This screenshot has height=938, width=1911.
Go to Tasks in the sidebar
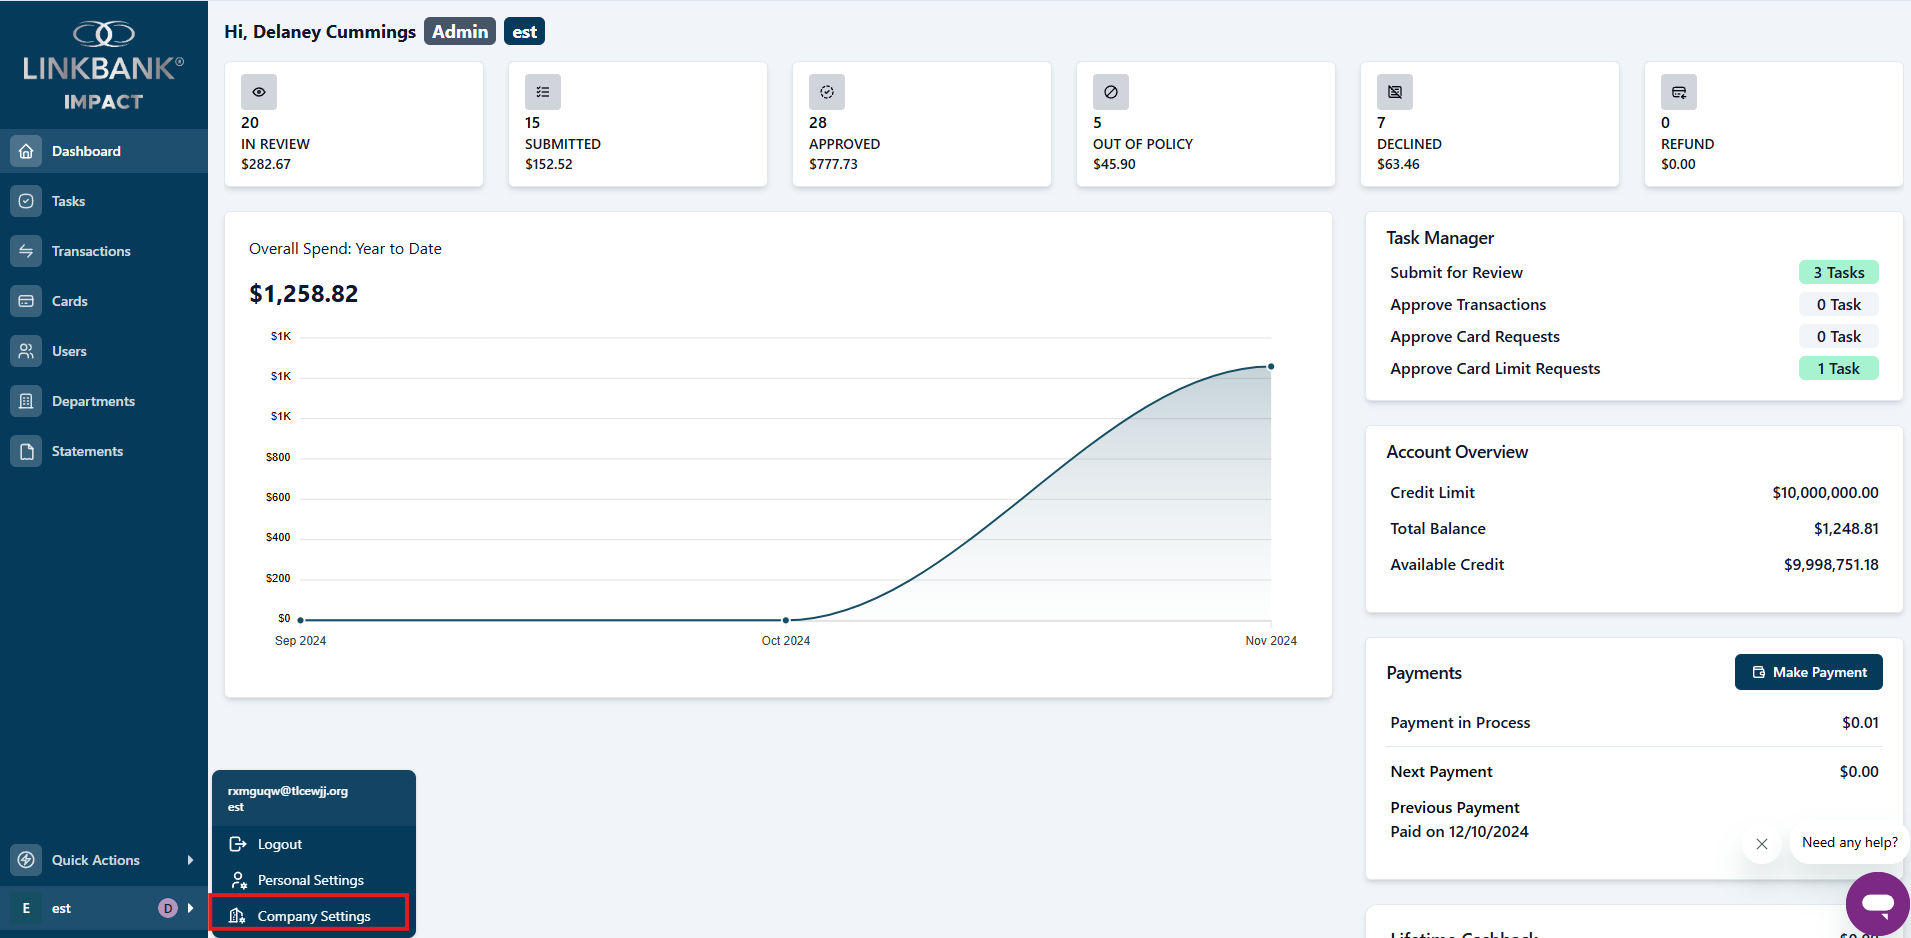coord(104,201)
